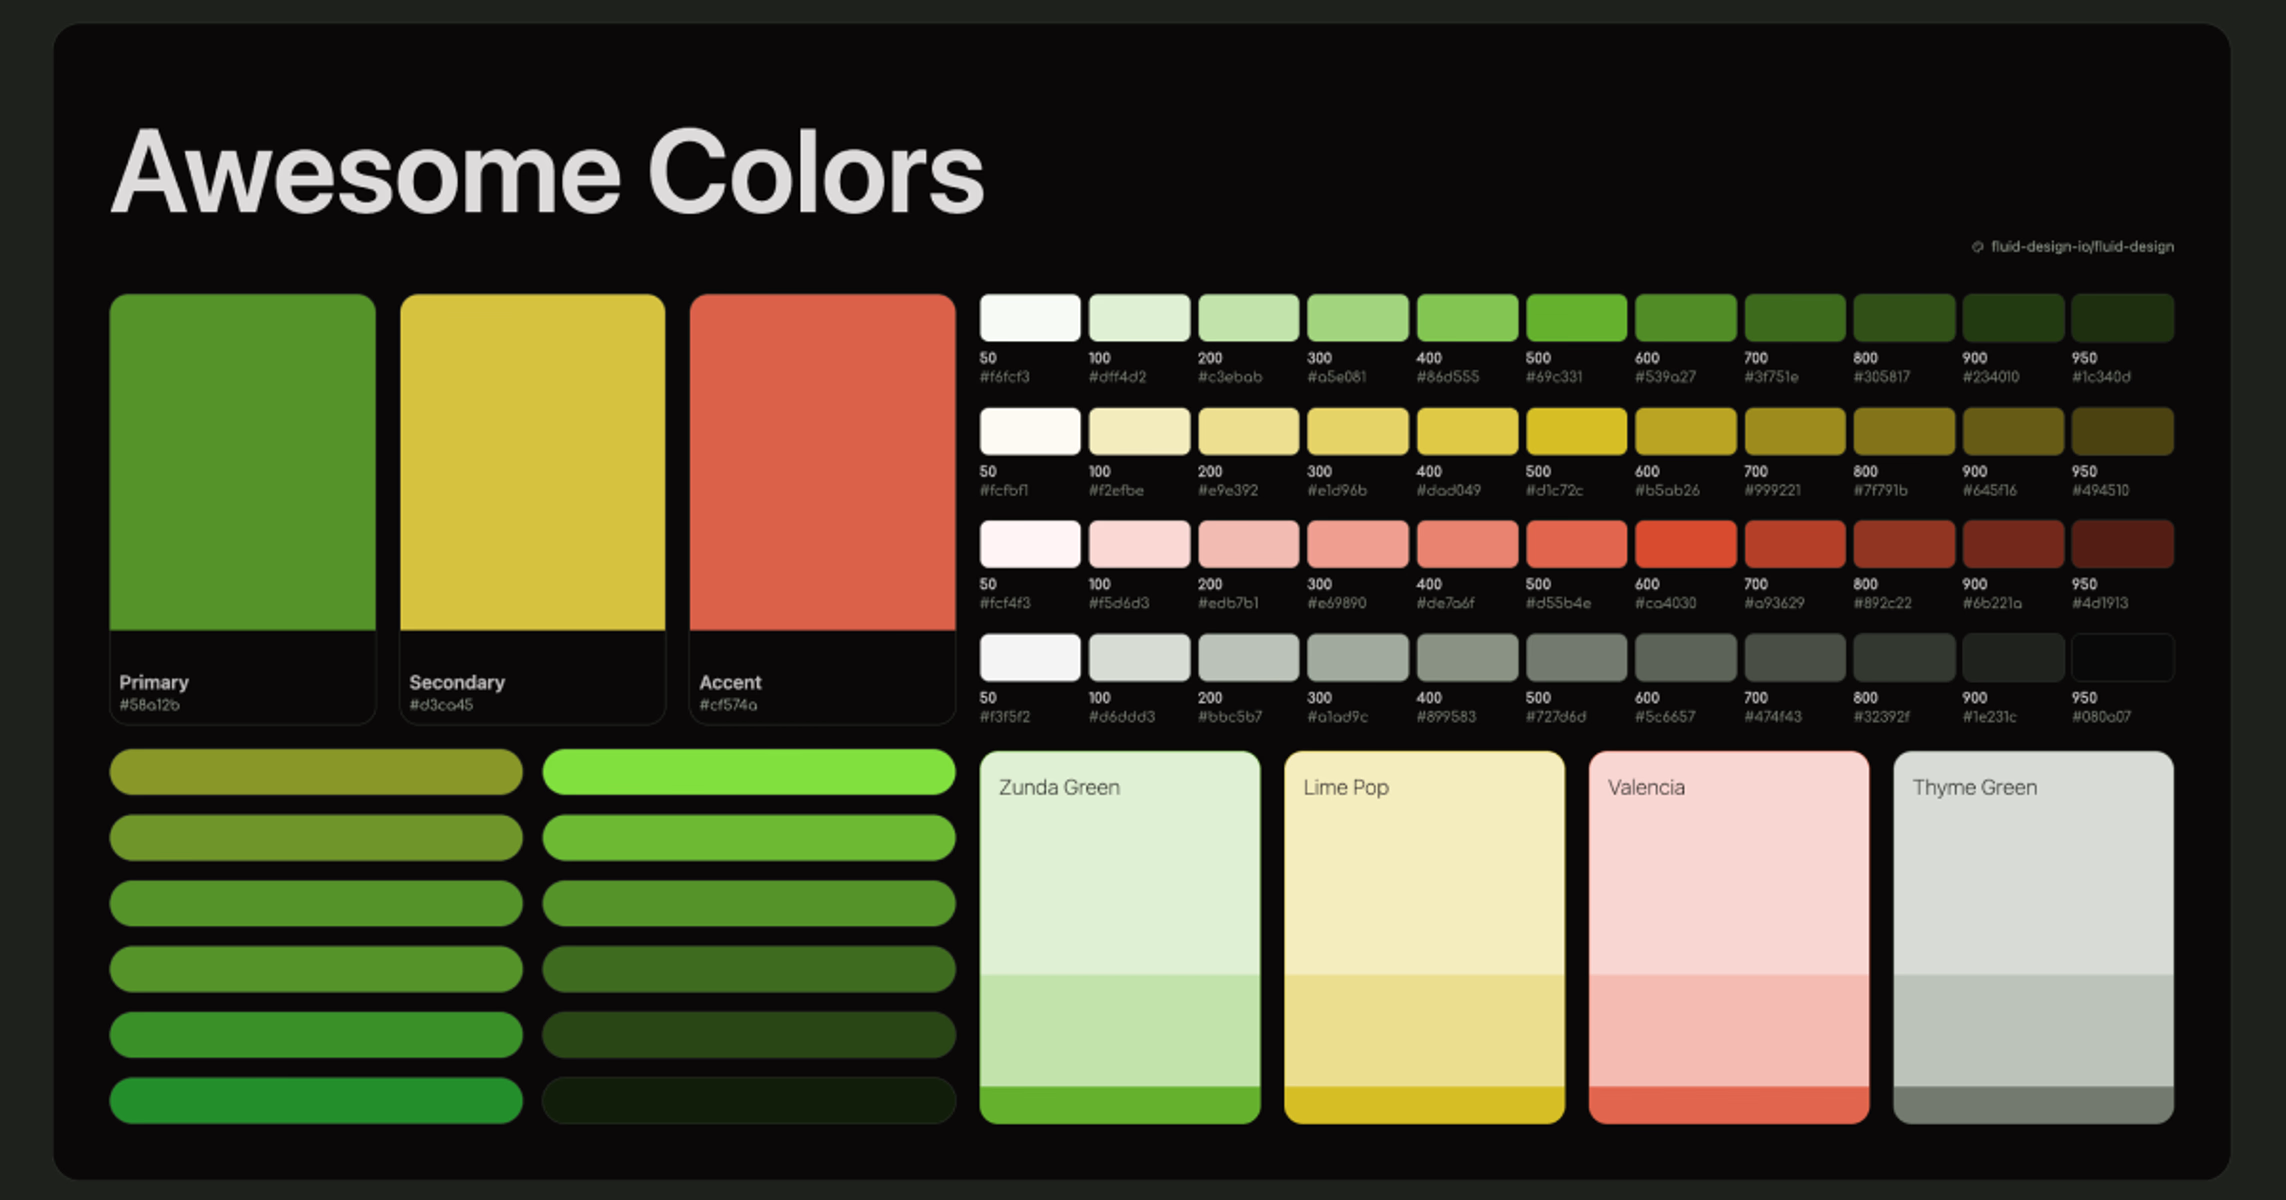
Task: Click the Awesome Colors heading
Action: 547,173
